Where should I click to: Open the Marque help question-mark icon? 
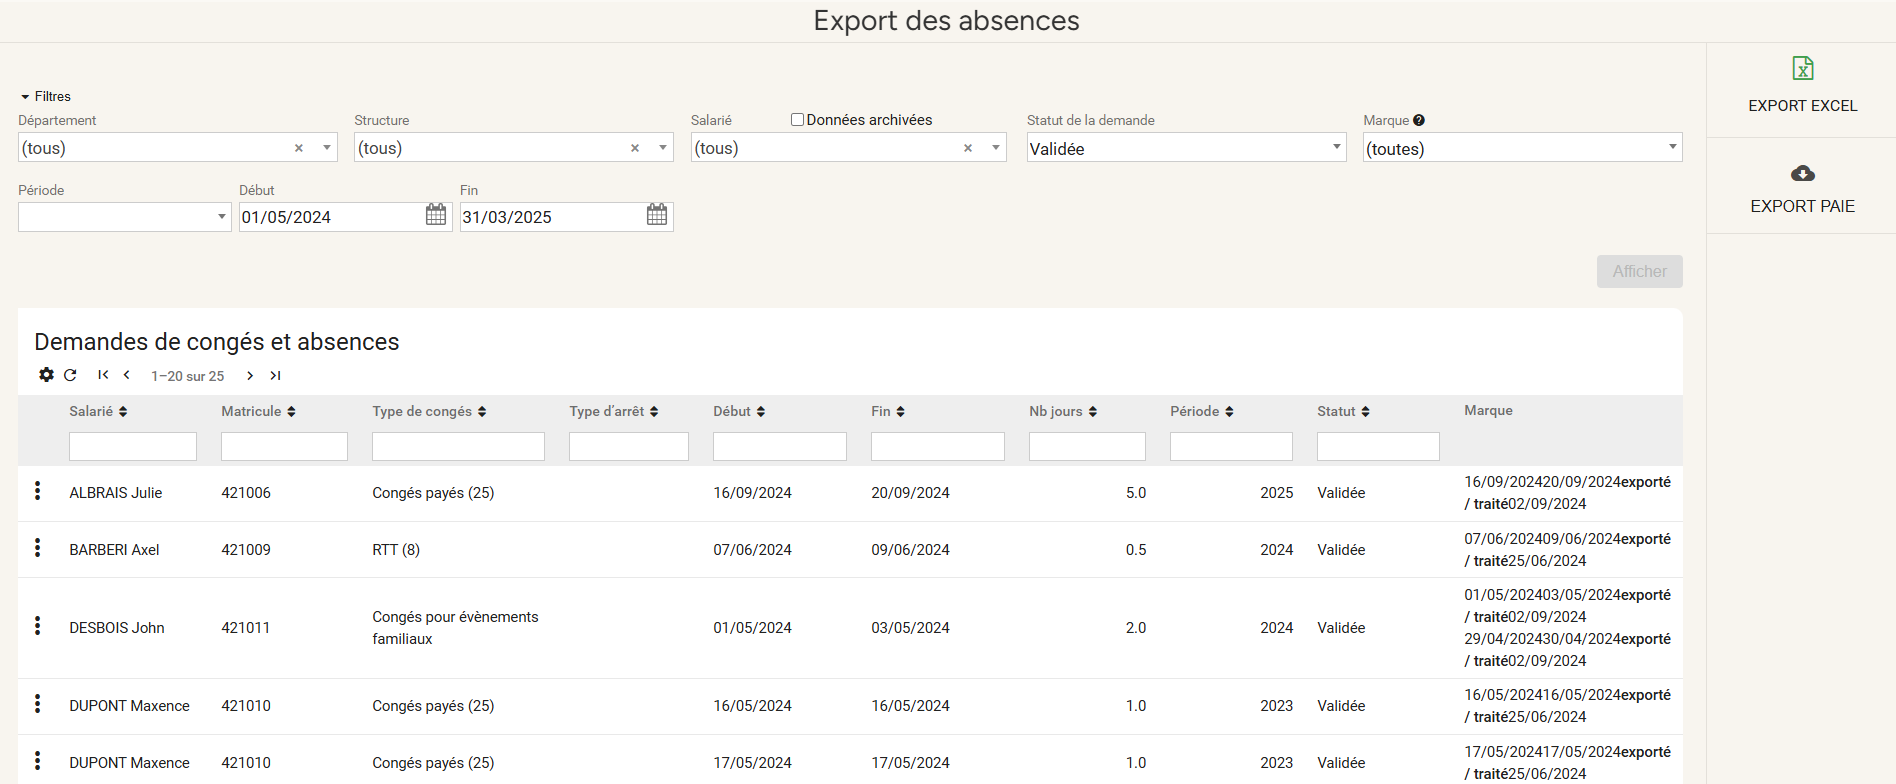pyautogui.click(x=1419, y=120)
